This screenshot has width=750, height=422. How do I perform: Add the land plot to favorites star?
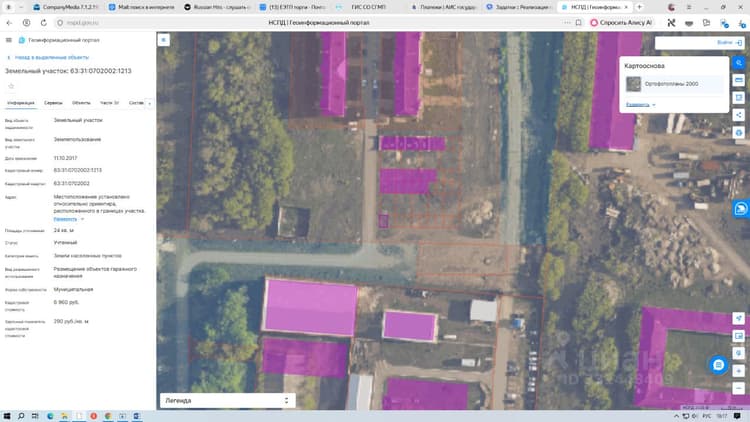(11, 86)
